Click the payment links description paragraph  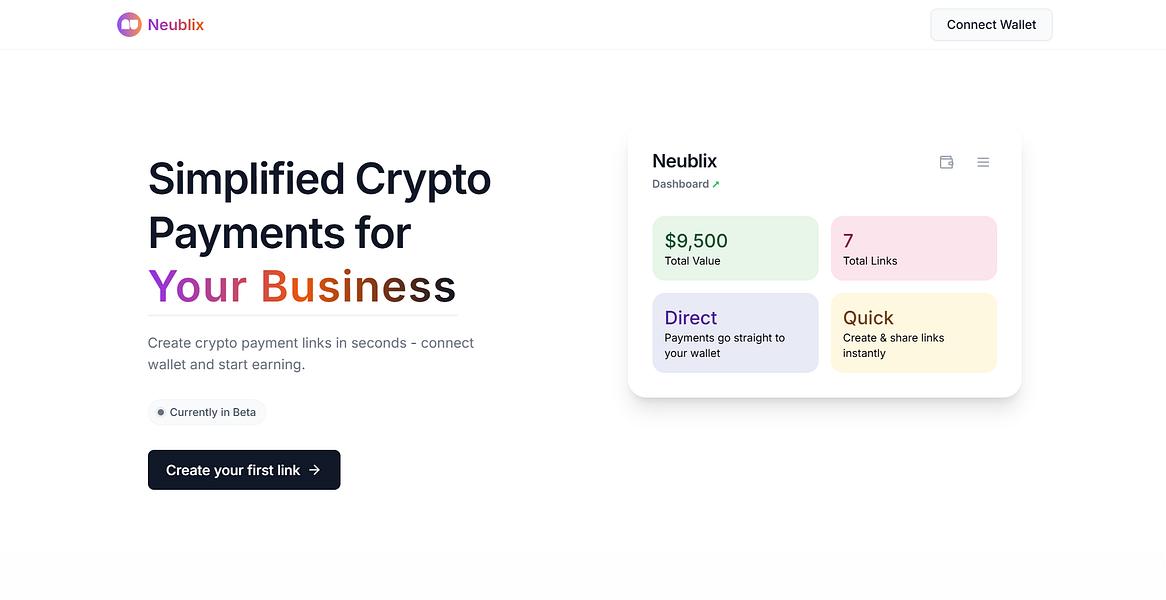311,354
